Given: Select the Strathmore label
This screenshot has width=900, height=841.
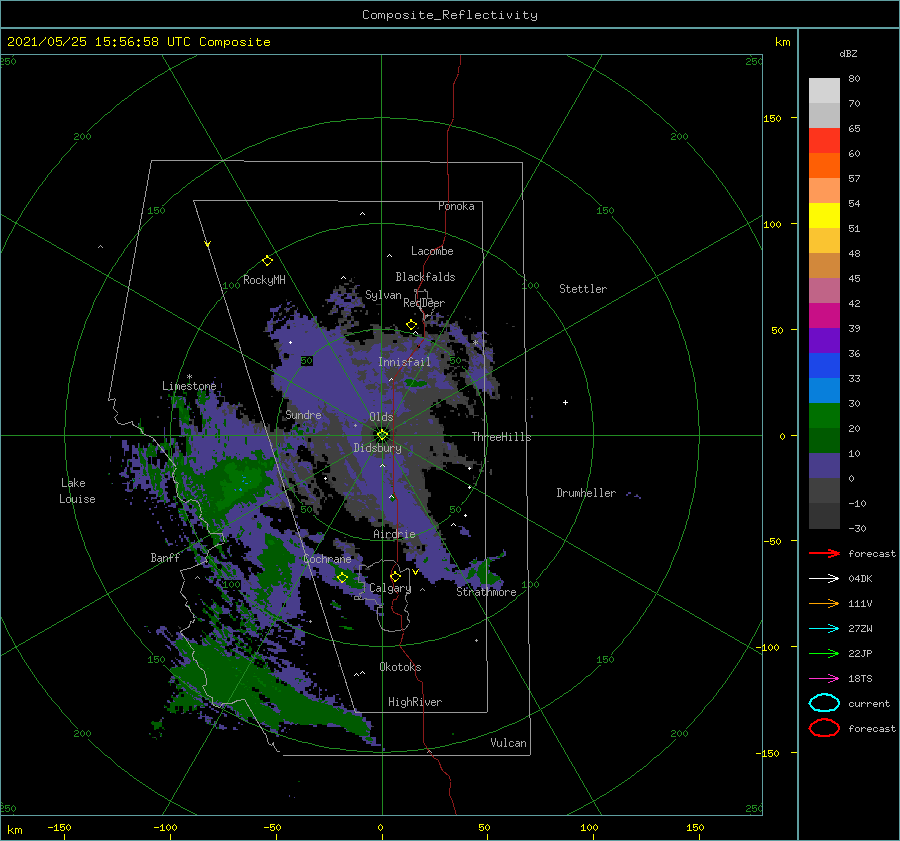Looking at the screenshot, I should pos(486,592).
